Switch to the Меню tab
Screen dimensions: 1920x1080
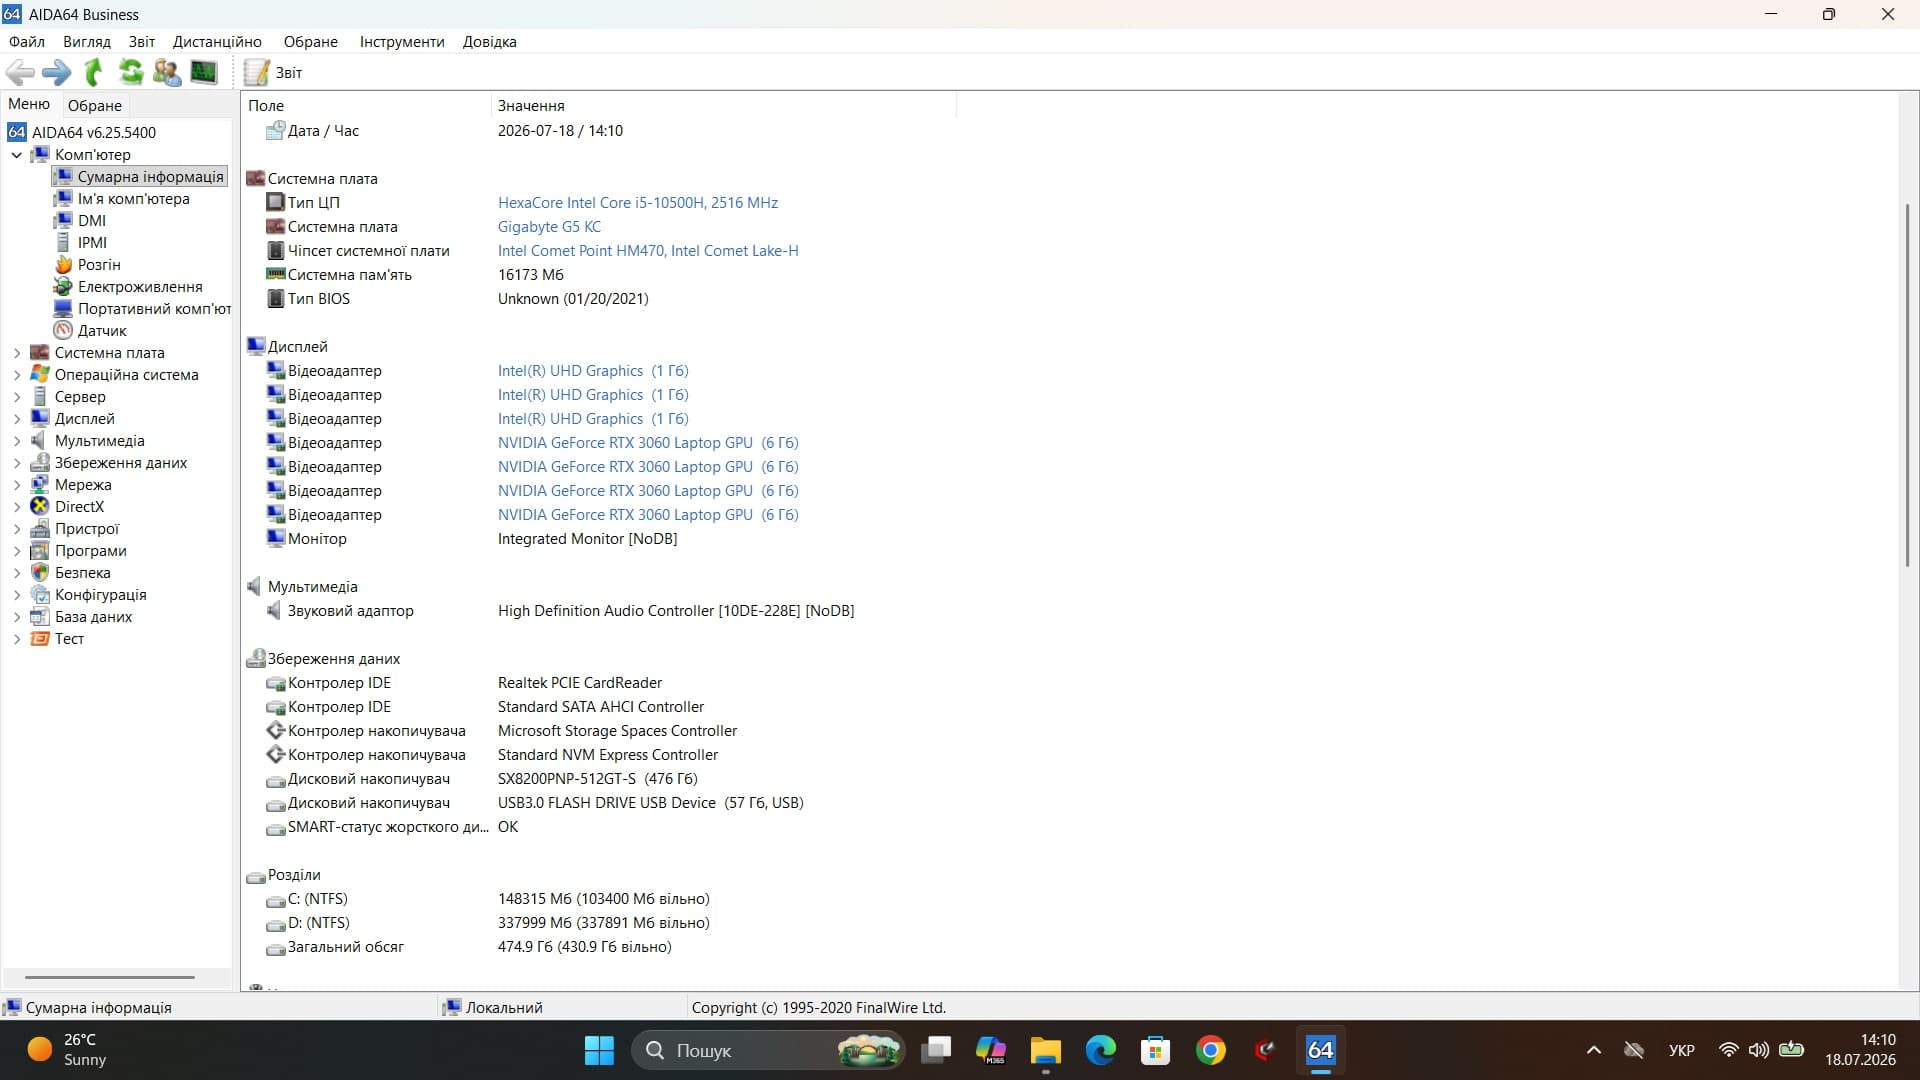29,104
